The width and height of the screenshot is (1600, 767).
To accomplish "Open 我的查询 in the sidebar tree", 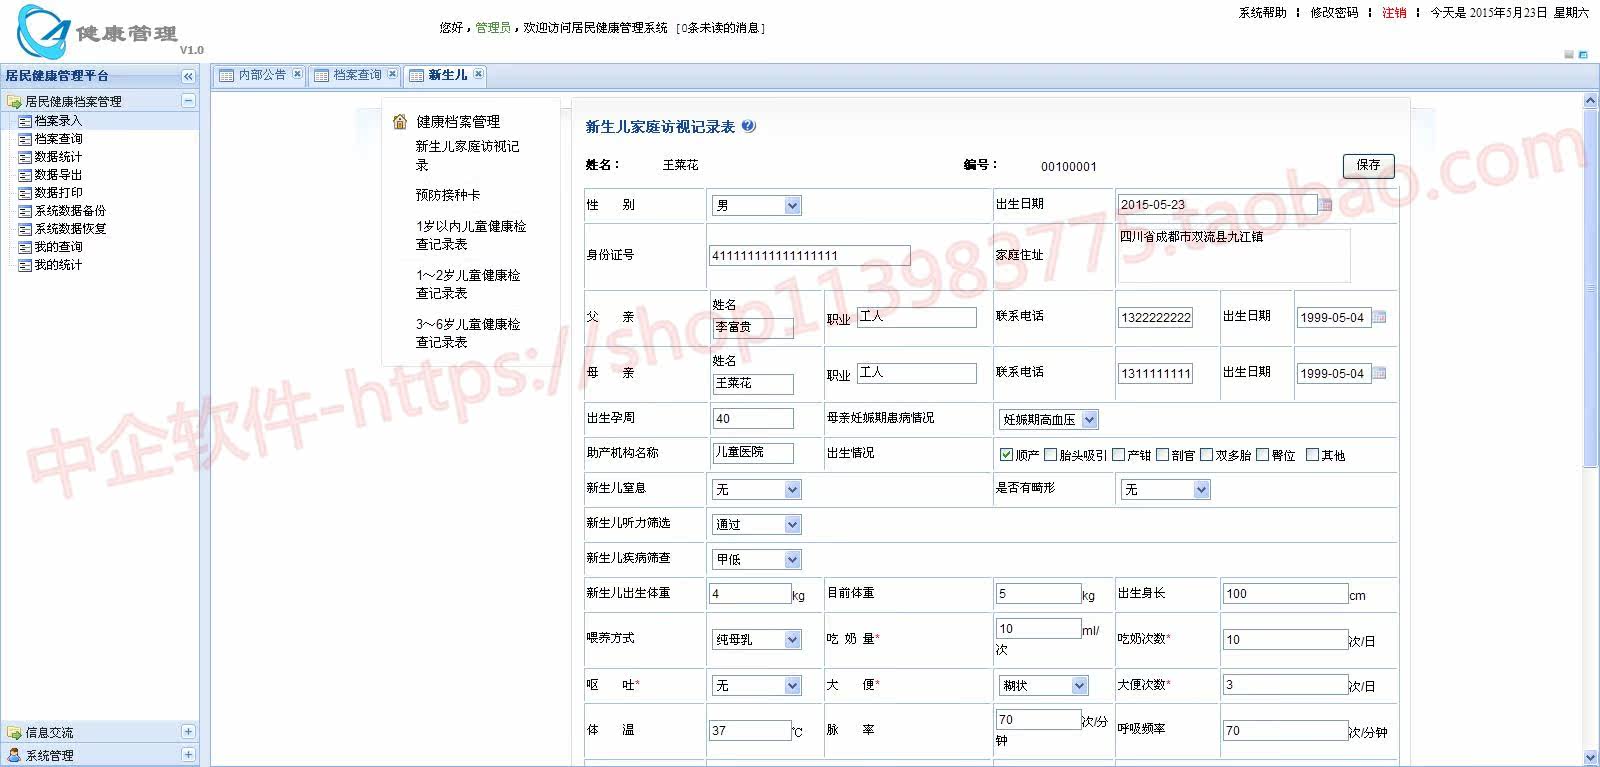I will pos(58,247).
